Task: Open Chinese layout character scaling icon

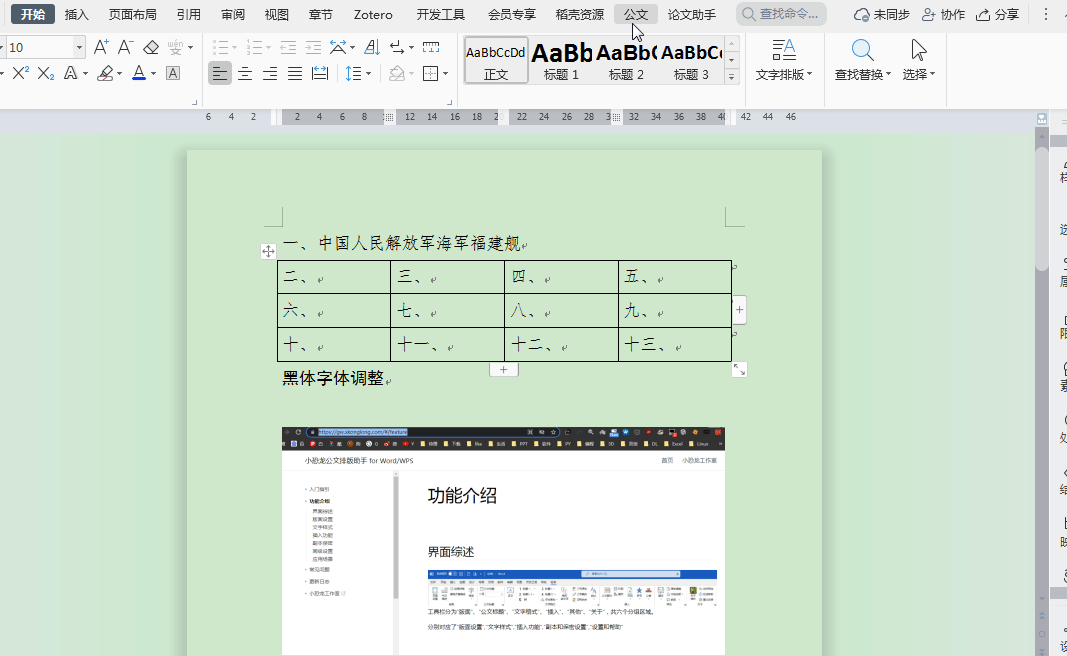Action: 338,47
